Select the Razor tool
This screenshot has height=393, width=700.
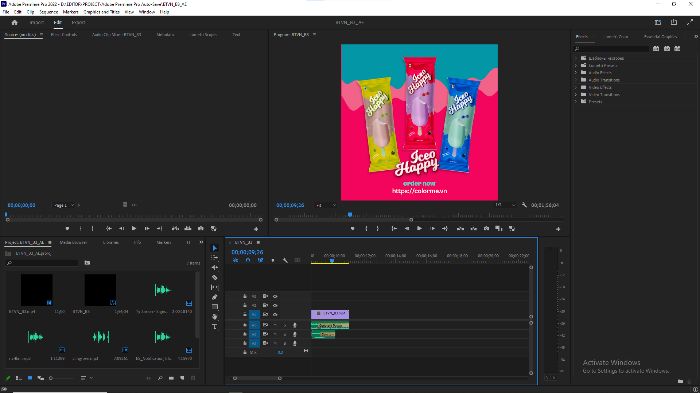tap(215, 277)
